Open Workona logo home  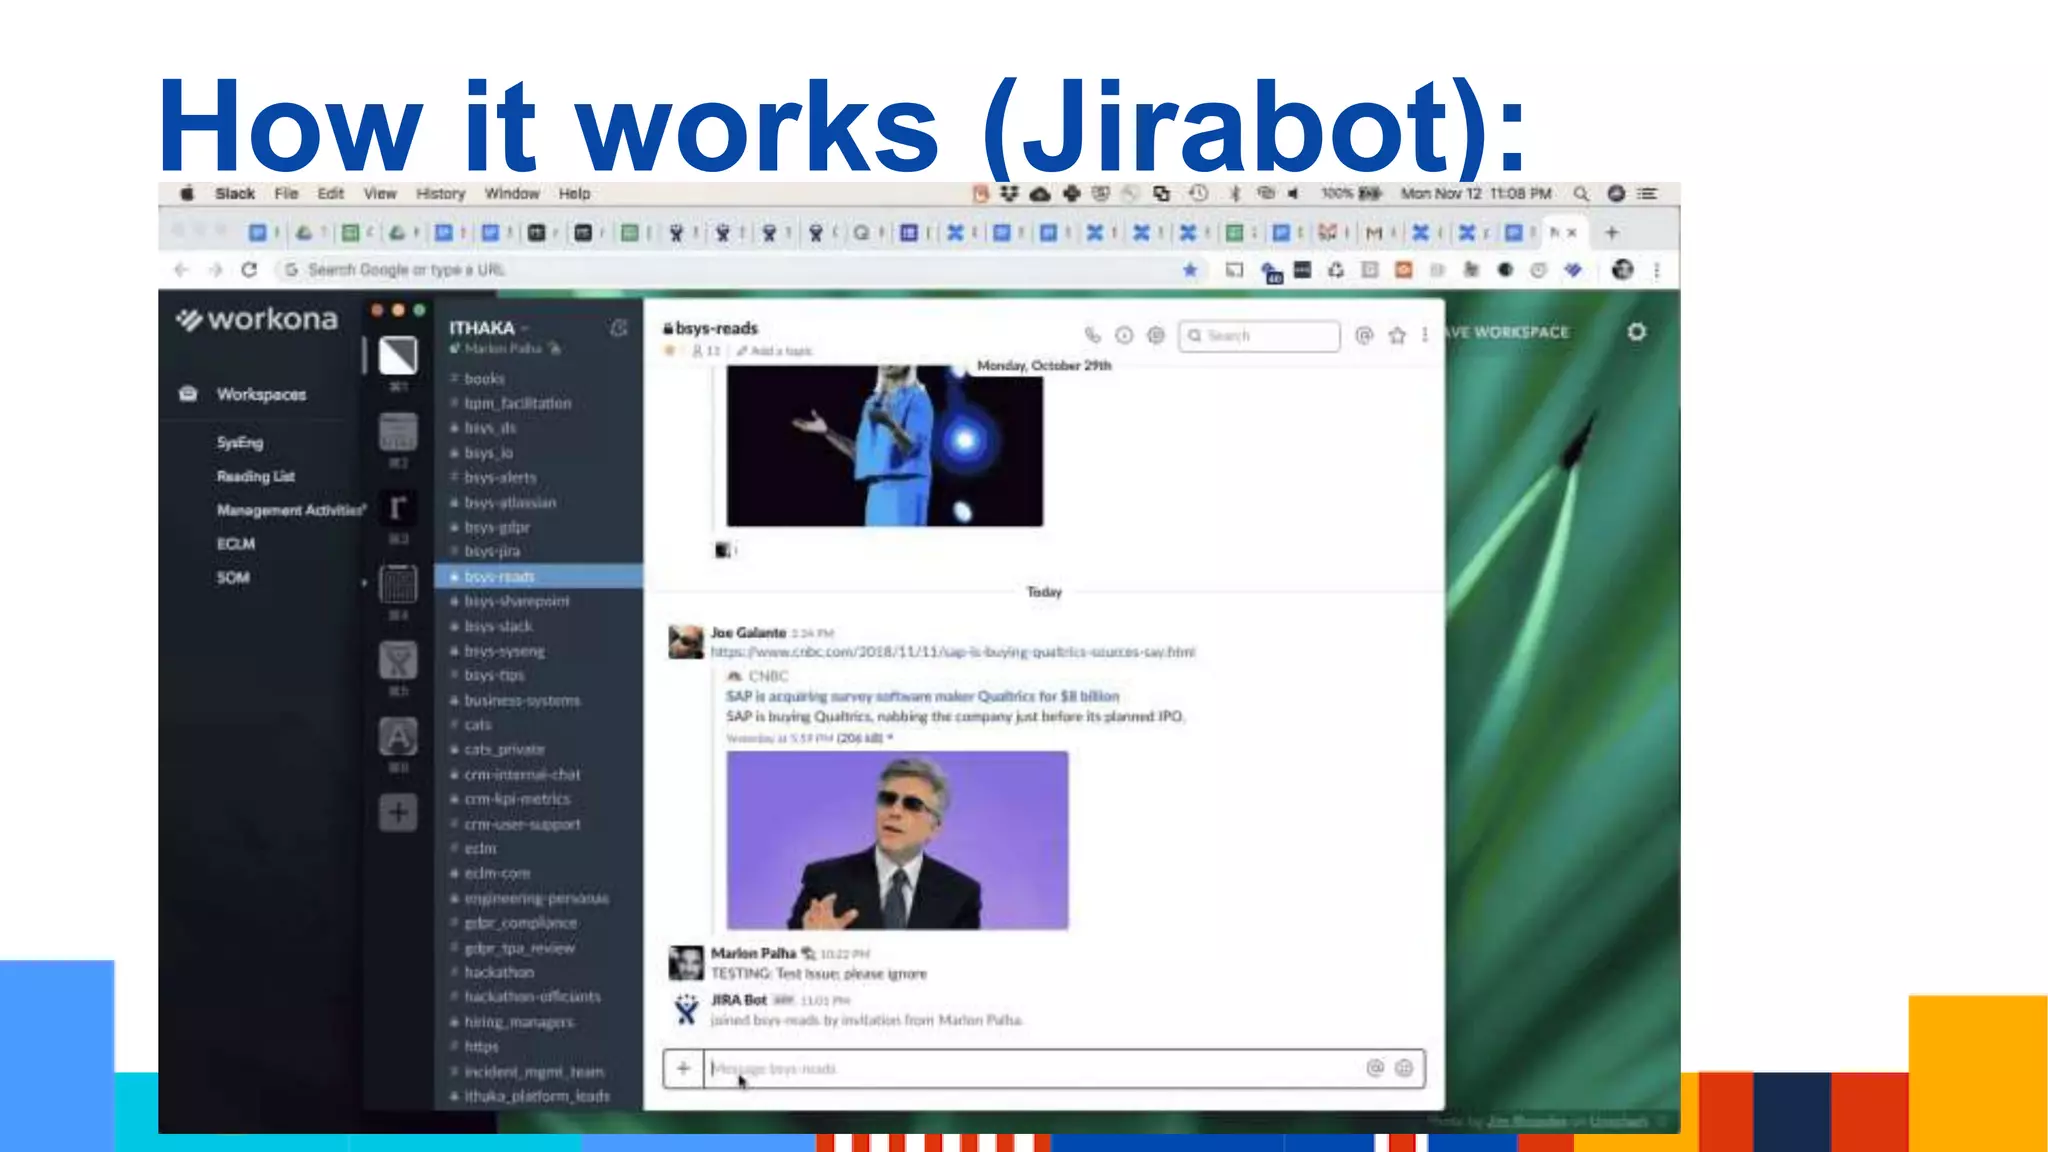pyautogui.click(x=258, y=319)
